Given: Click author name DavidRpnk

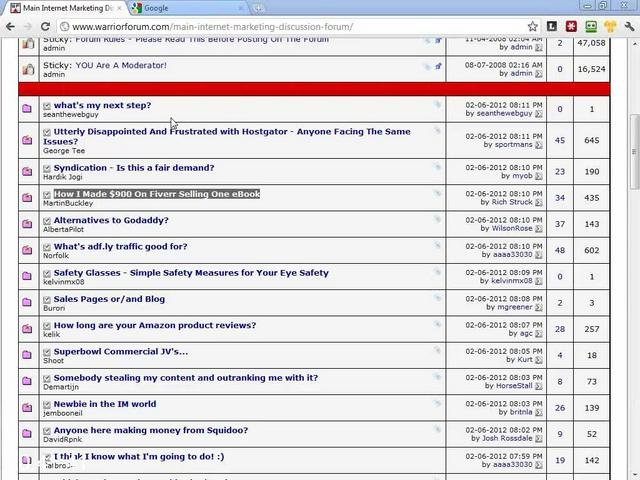Looking at the screenshot, I should [x=62, y=440].
